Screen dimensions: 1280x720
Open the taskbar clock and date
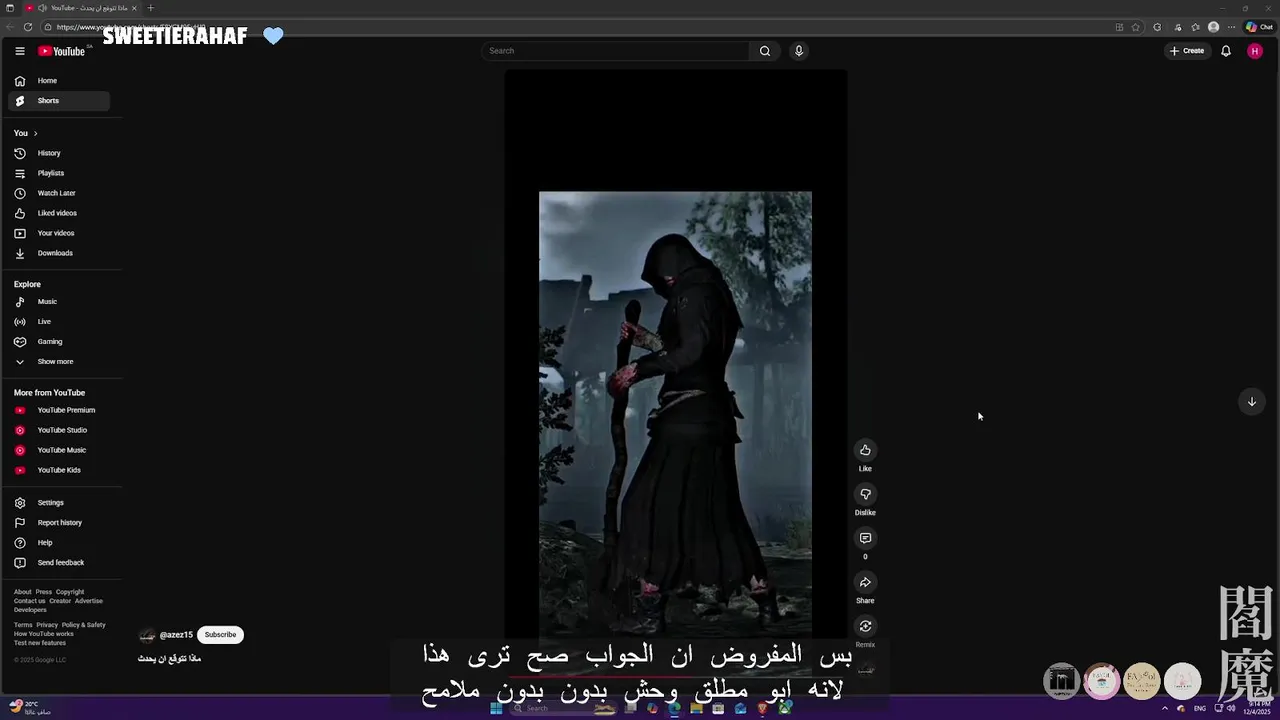[x=1258, y=708]
